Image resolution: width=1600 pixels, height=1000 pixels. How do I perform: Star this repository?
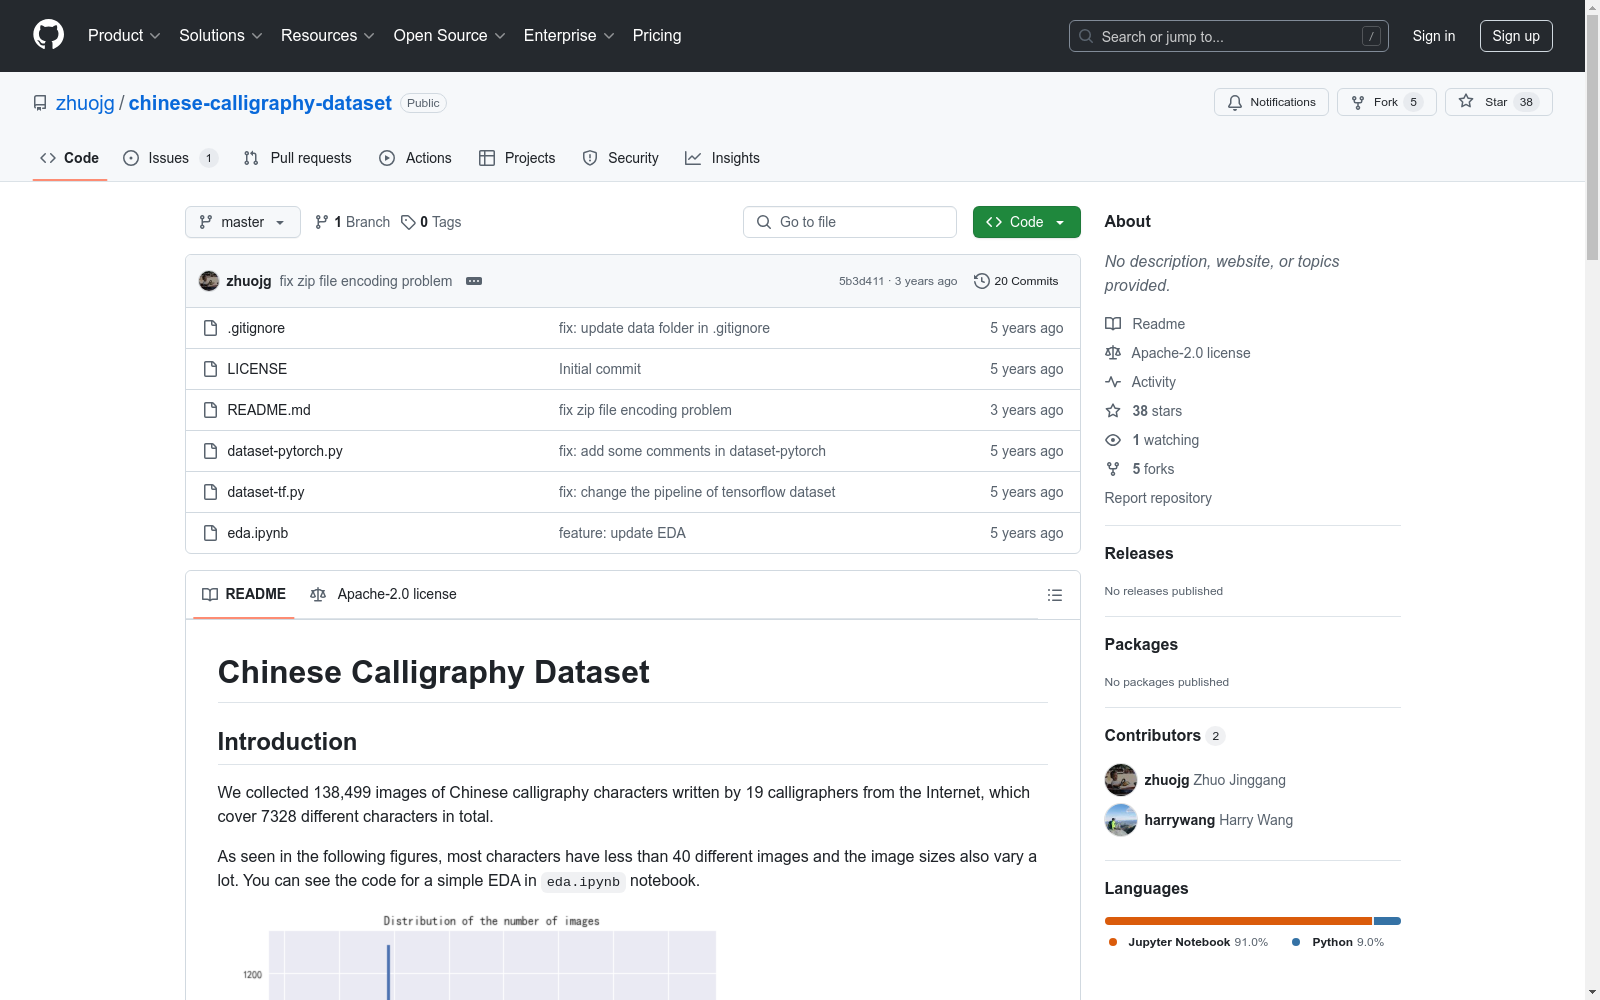pyautogui.click(x=1498, y=102)
